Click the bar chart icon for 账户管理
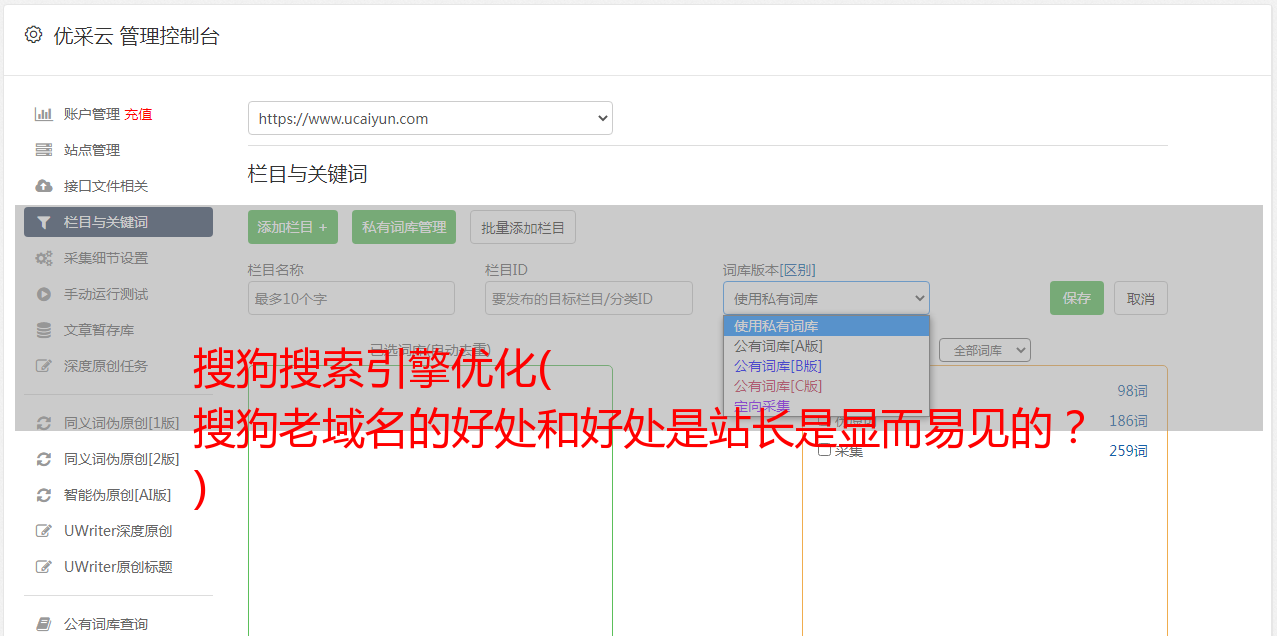The width and height of the screenshot is (1277, 636). pos(44,114)
